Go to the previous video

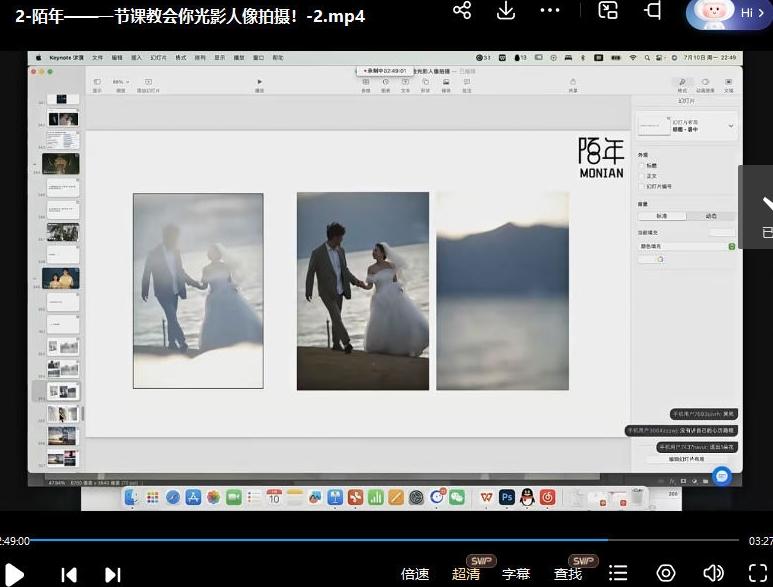coord(69,574)
